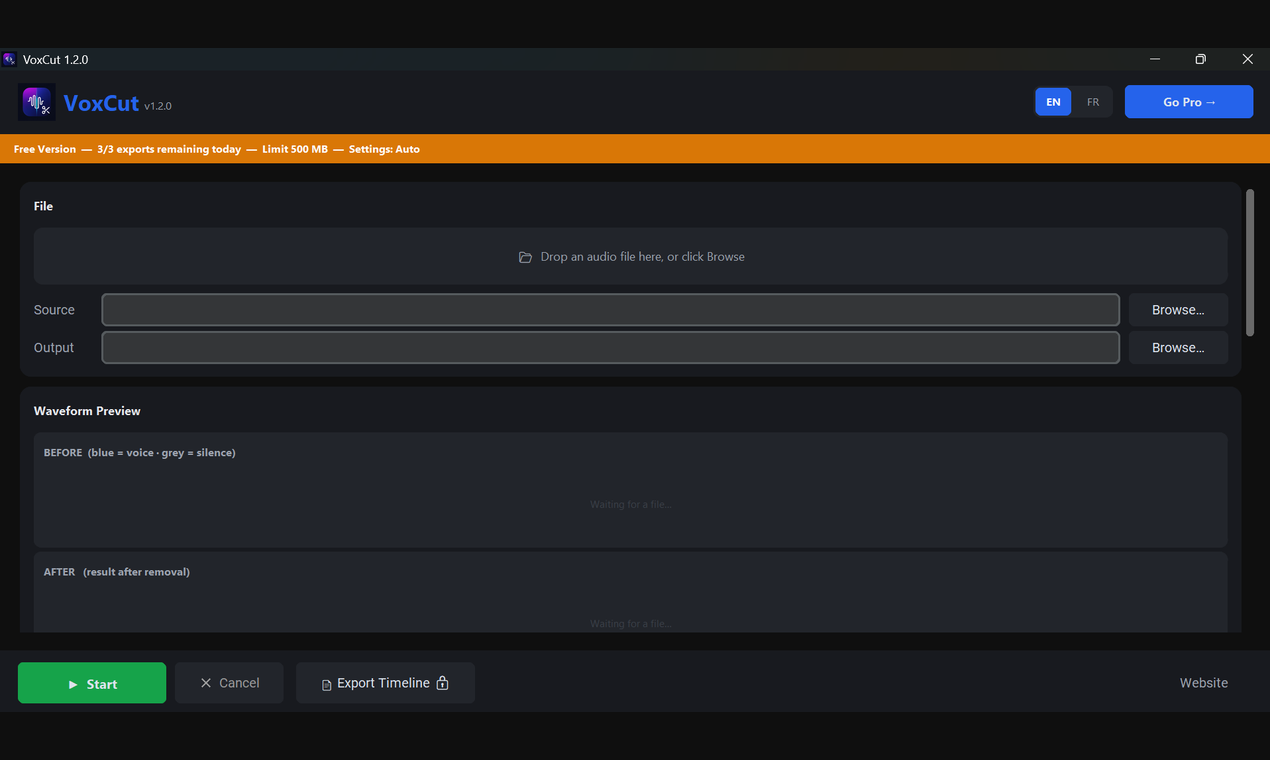This screenshot has width=1270, height=760.
Task: Close the VoxCut window
Action: coord(1247,59)
